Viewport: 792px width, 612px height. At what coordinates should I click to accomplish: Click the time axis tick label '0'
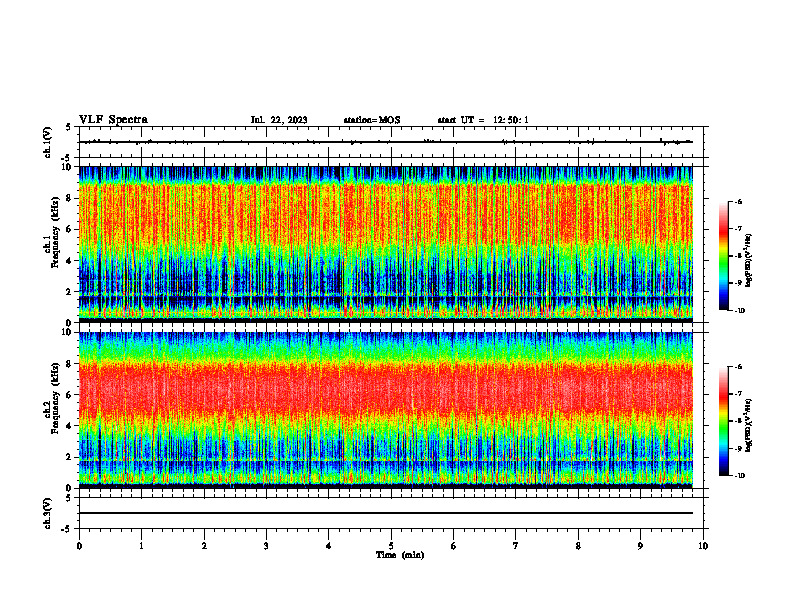(x=79, y=546)
